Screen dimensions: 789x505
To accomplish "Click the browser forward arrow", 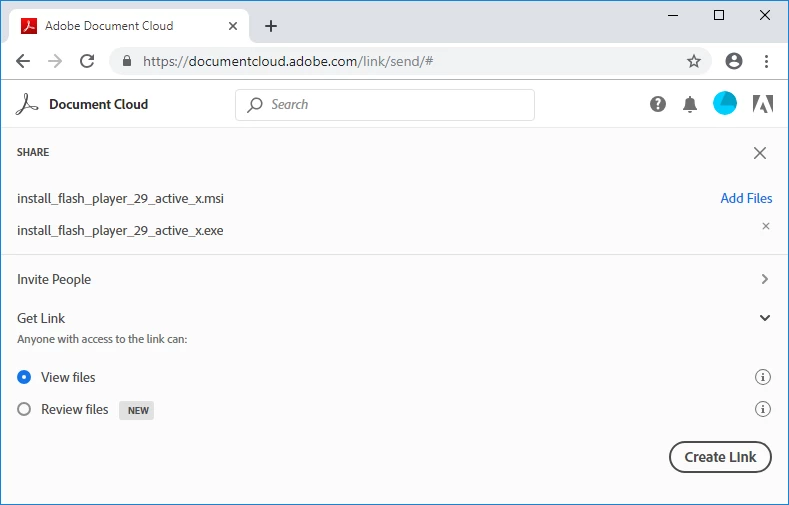I will [x=55, y=61].
